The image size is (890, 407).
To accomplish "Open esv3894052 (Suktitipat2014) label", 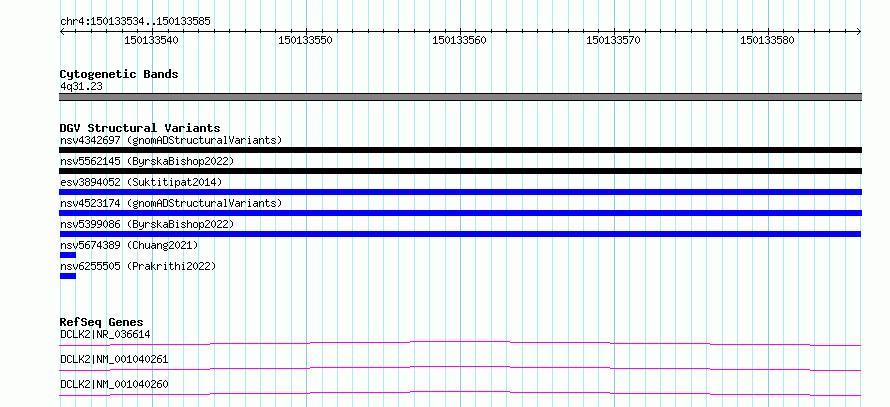I will 141,182.
